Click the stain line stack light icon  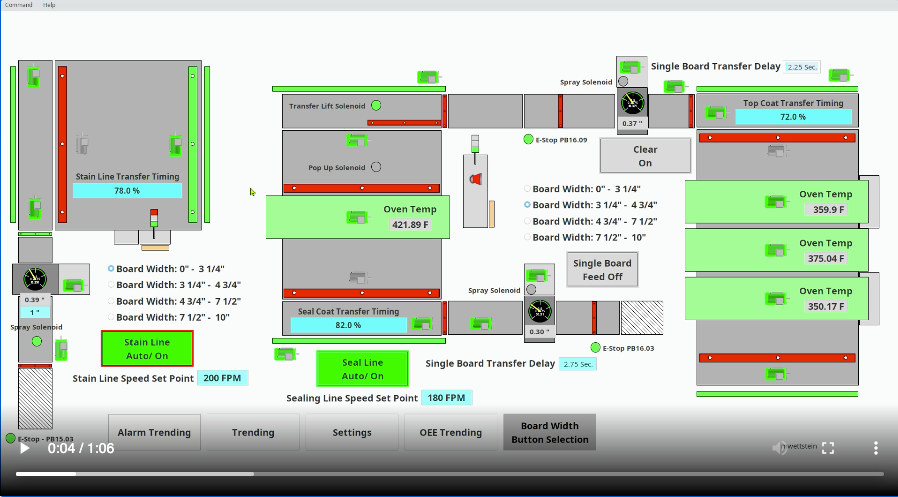153,218
